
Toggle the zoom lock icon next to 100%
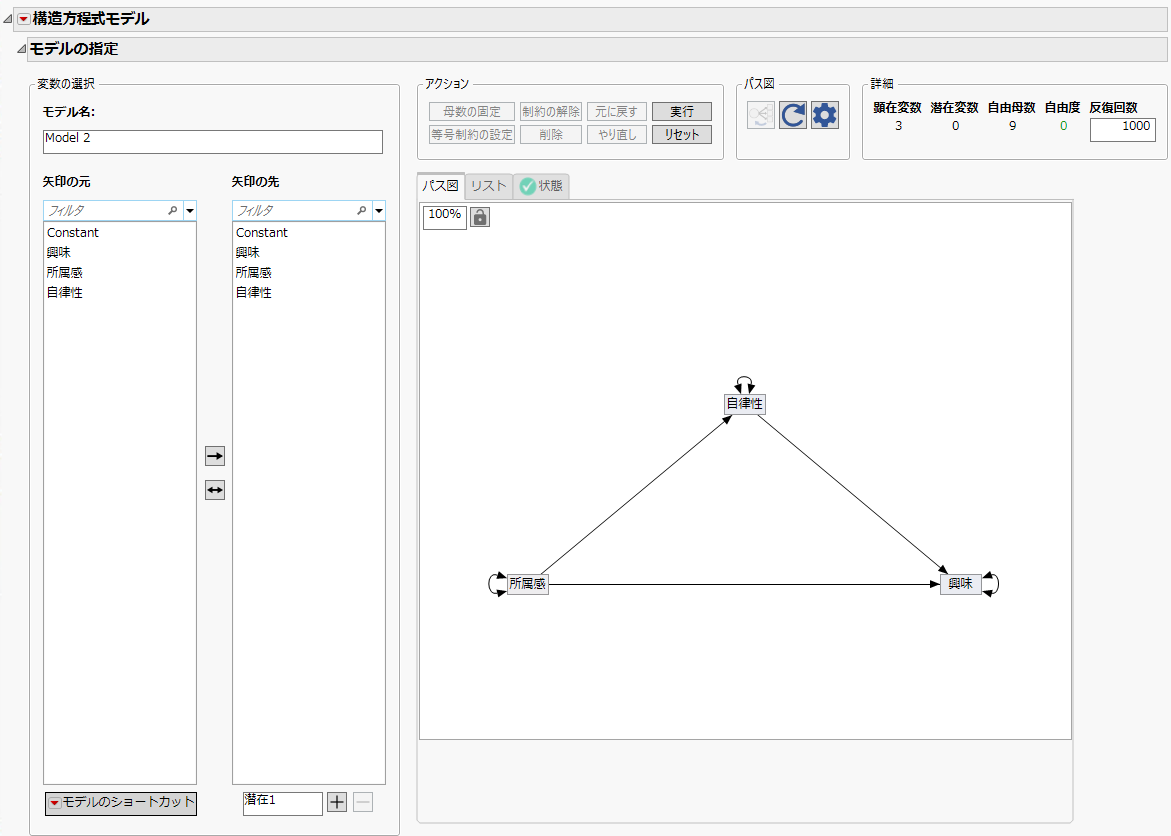[479, 216]
